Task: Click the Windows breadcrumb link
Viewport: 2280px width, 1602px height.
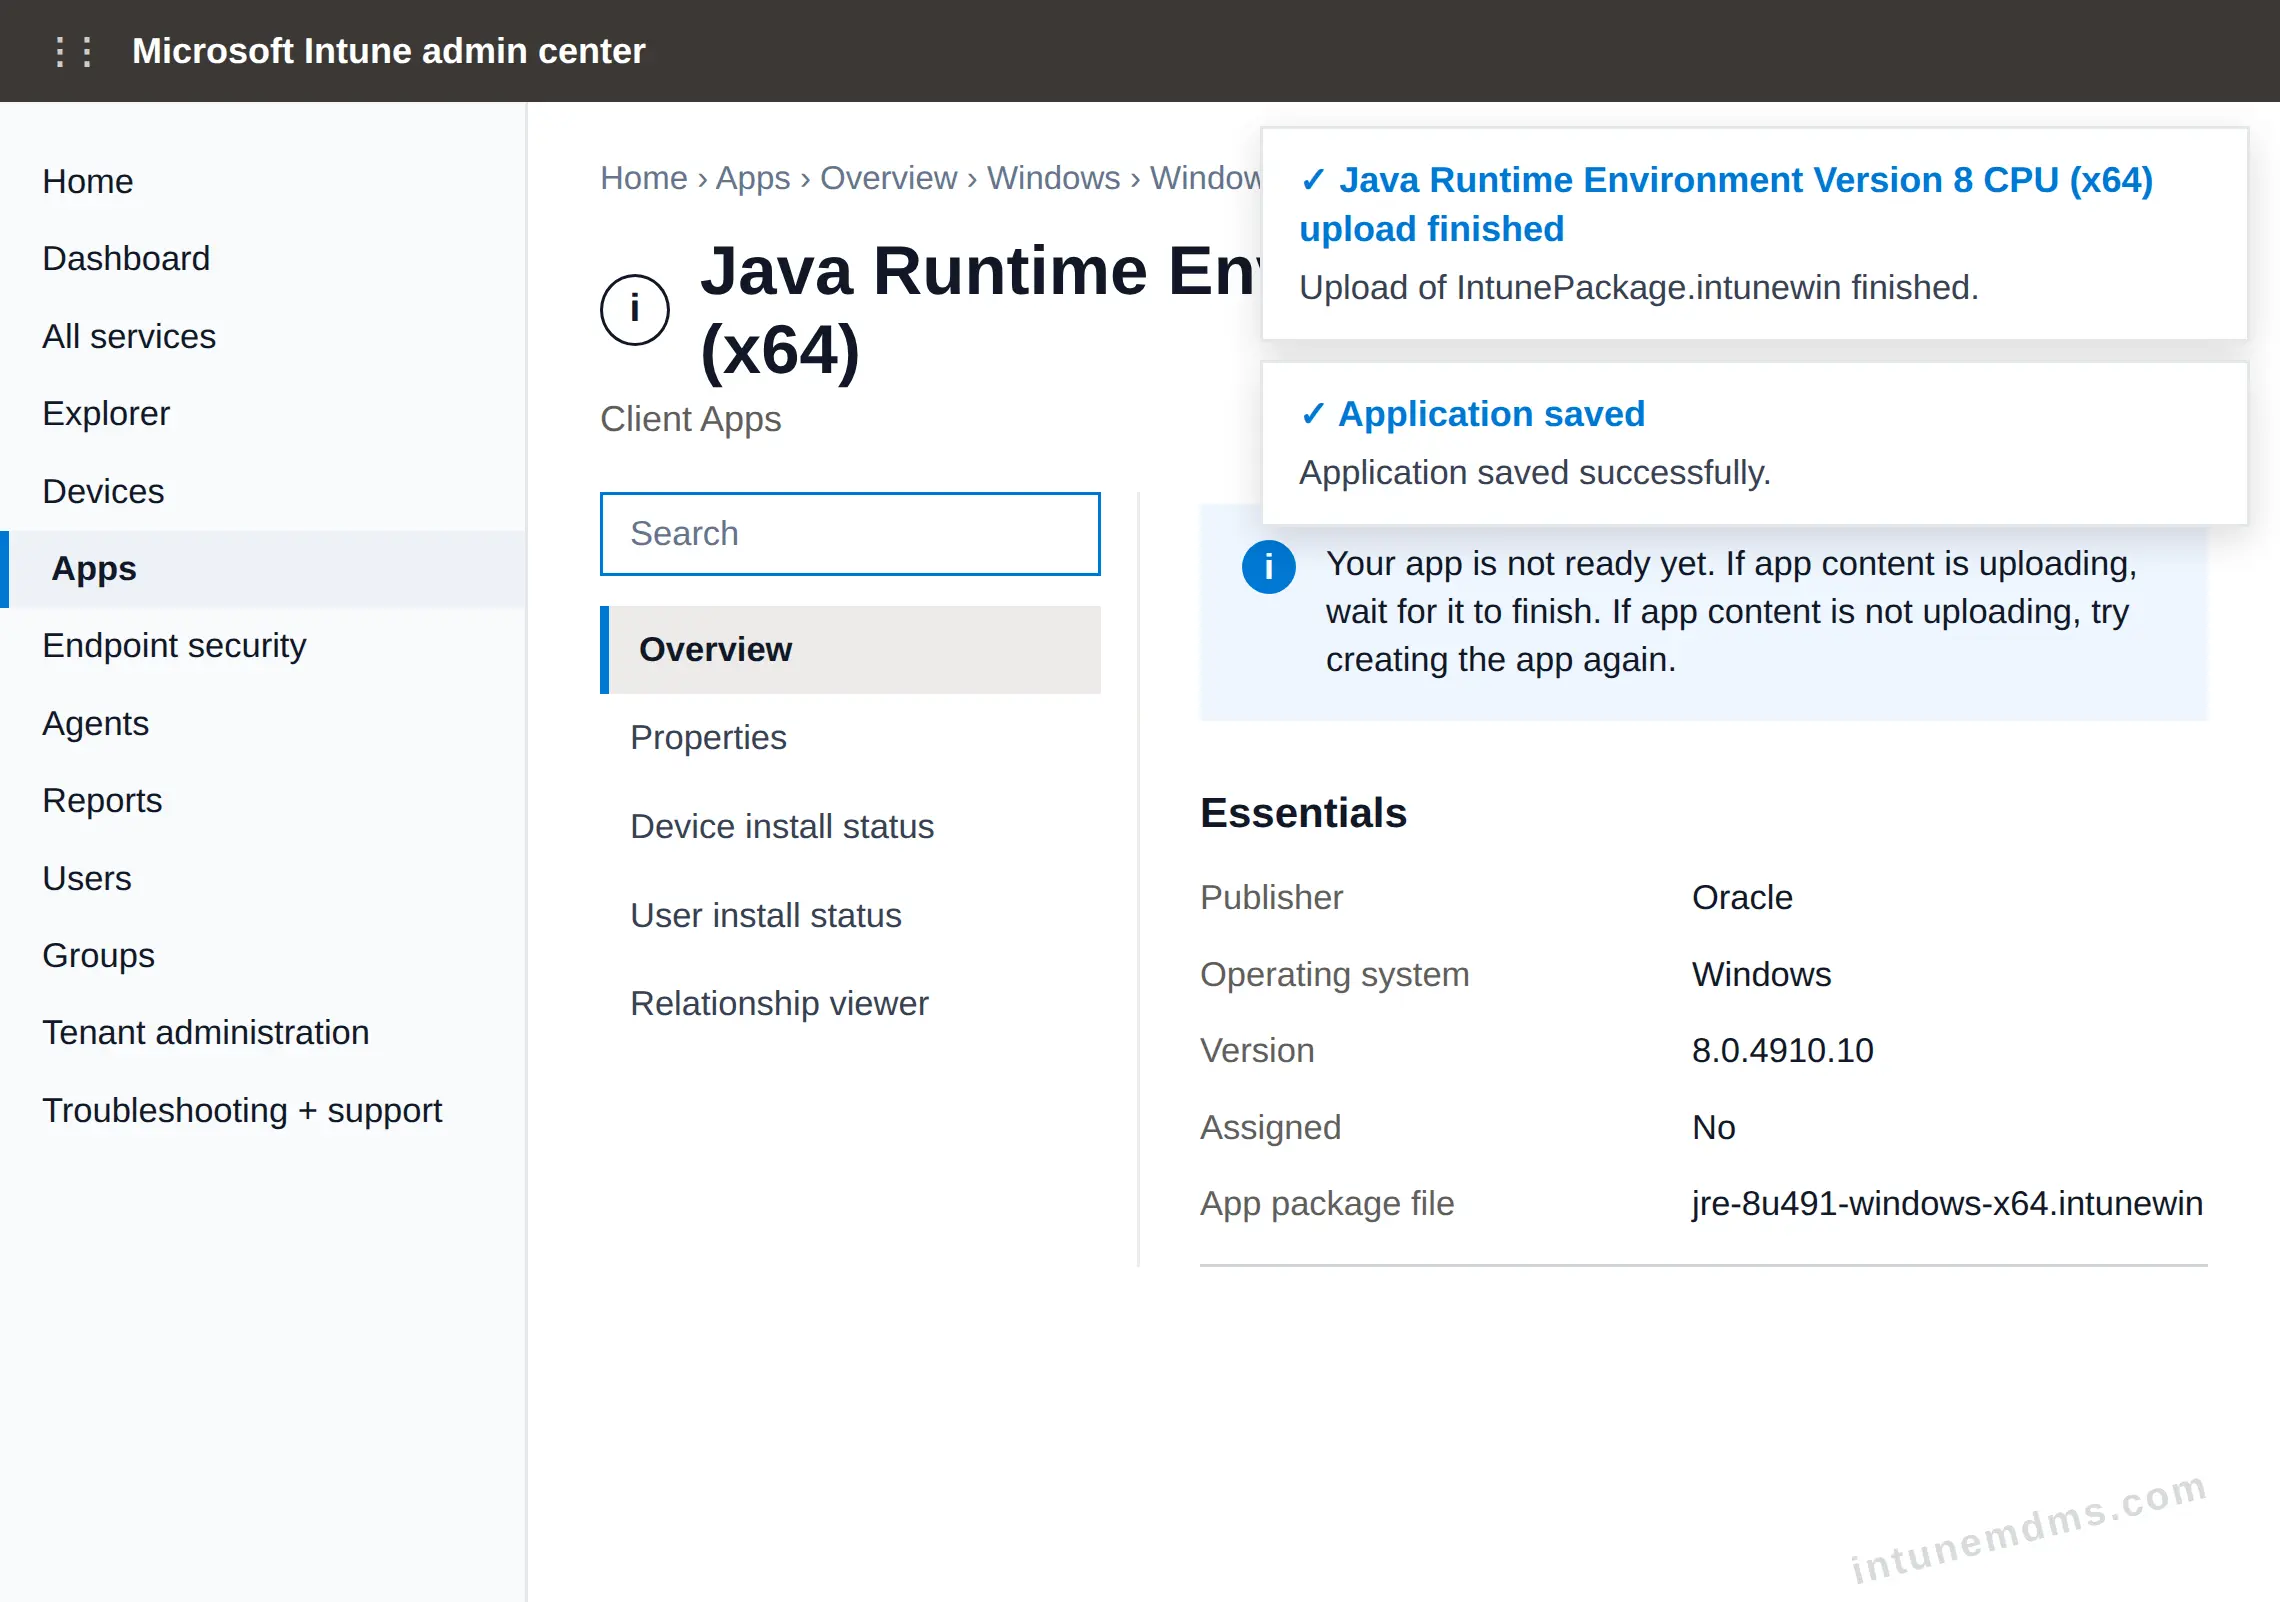Action: coord(1053,178)
